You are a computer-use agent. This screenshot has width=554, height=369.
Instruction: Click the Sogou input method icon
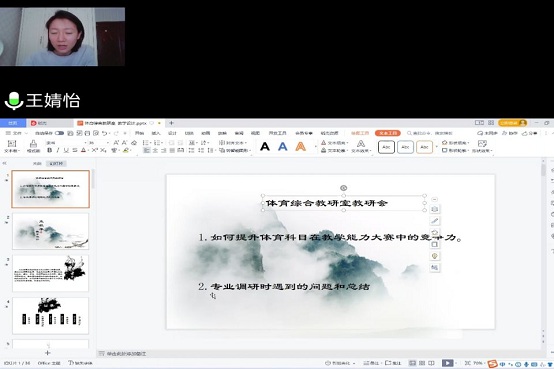pos(493,364)
